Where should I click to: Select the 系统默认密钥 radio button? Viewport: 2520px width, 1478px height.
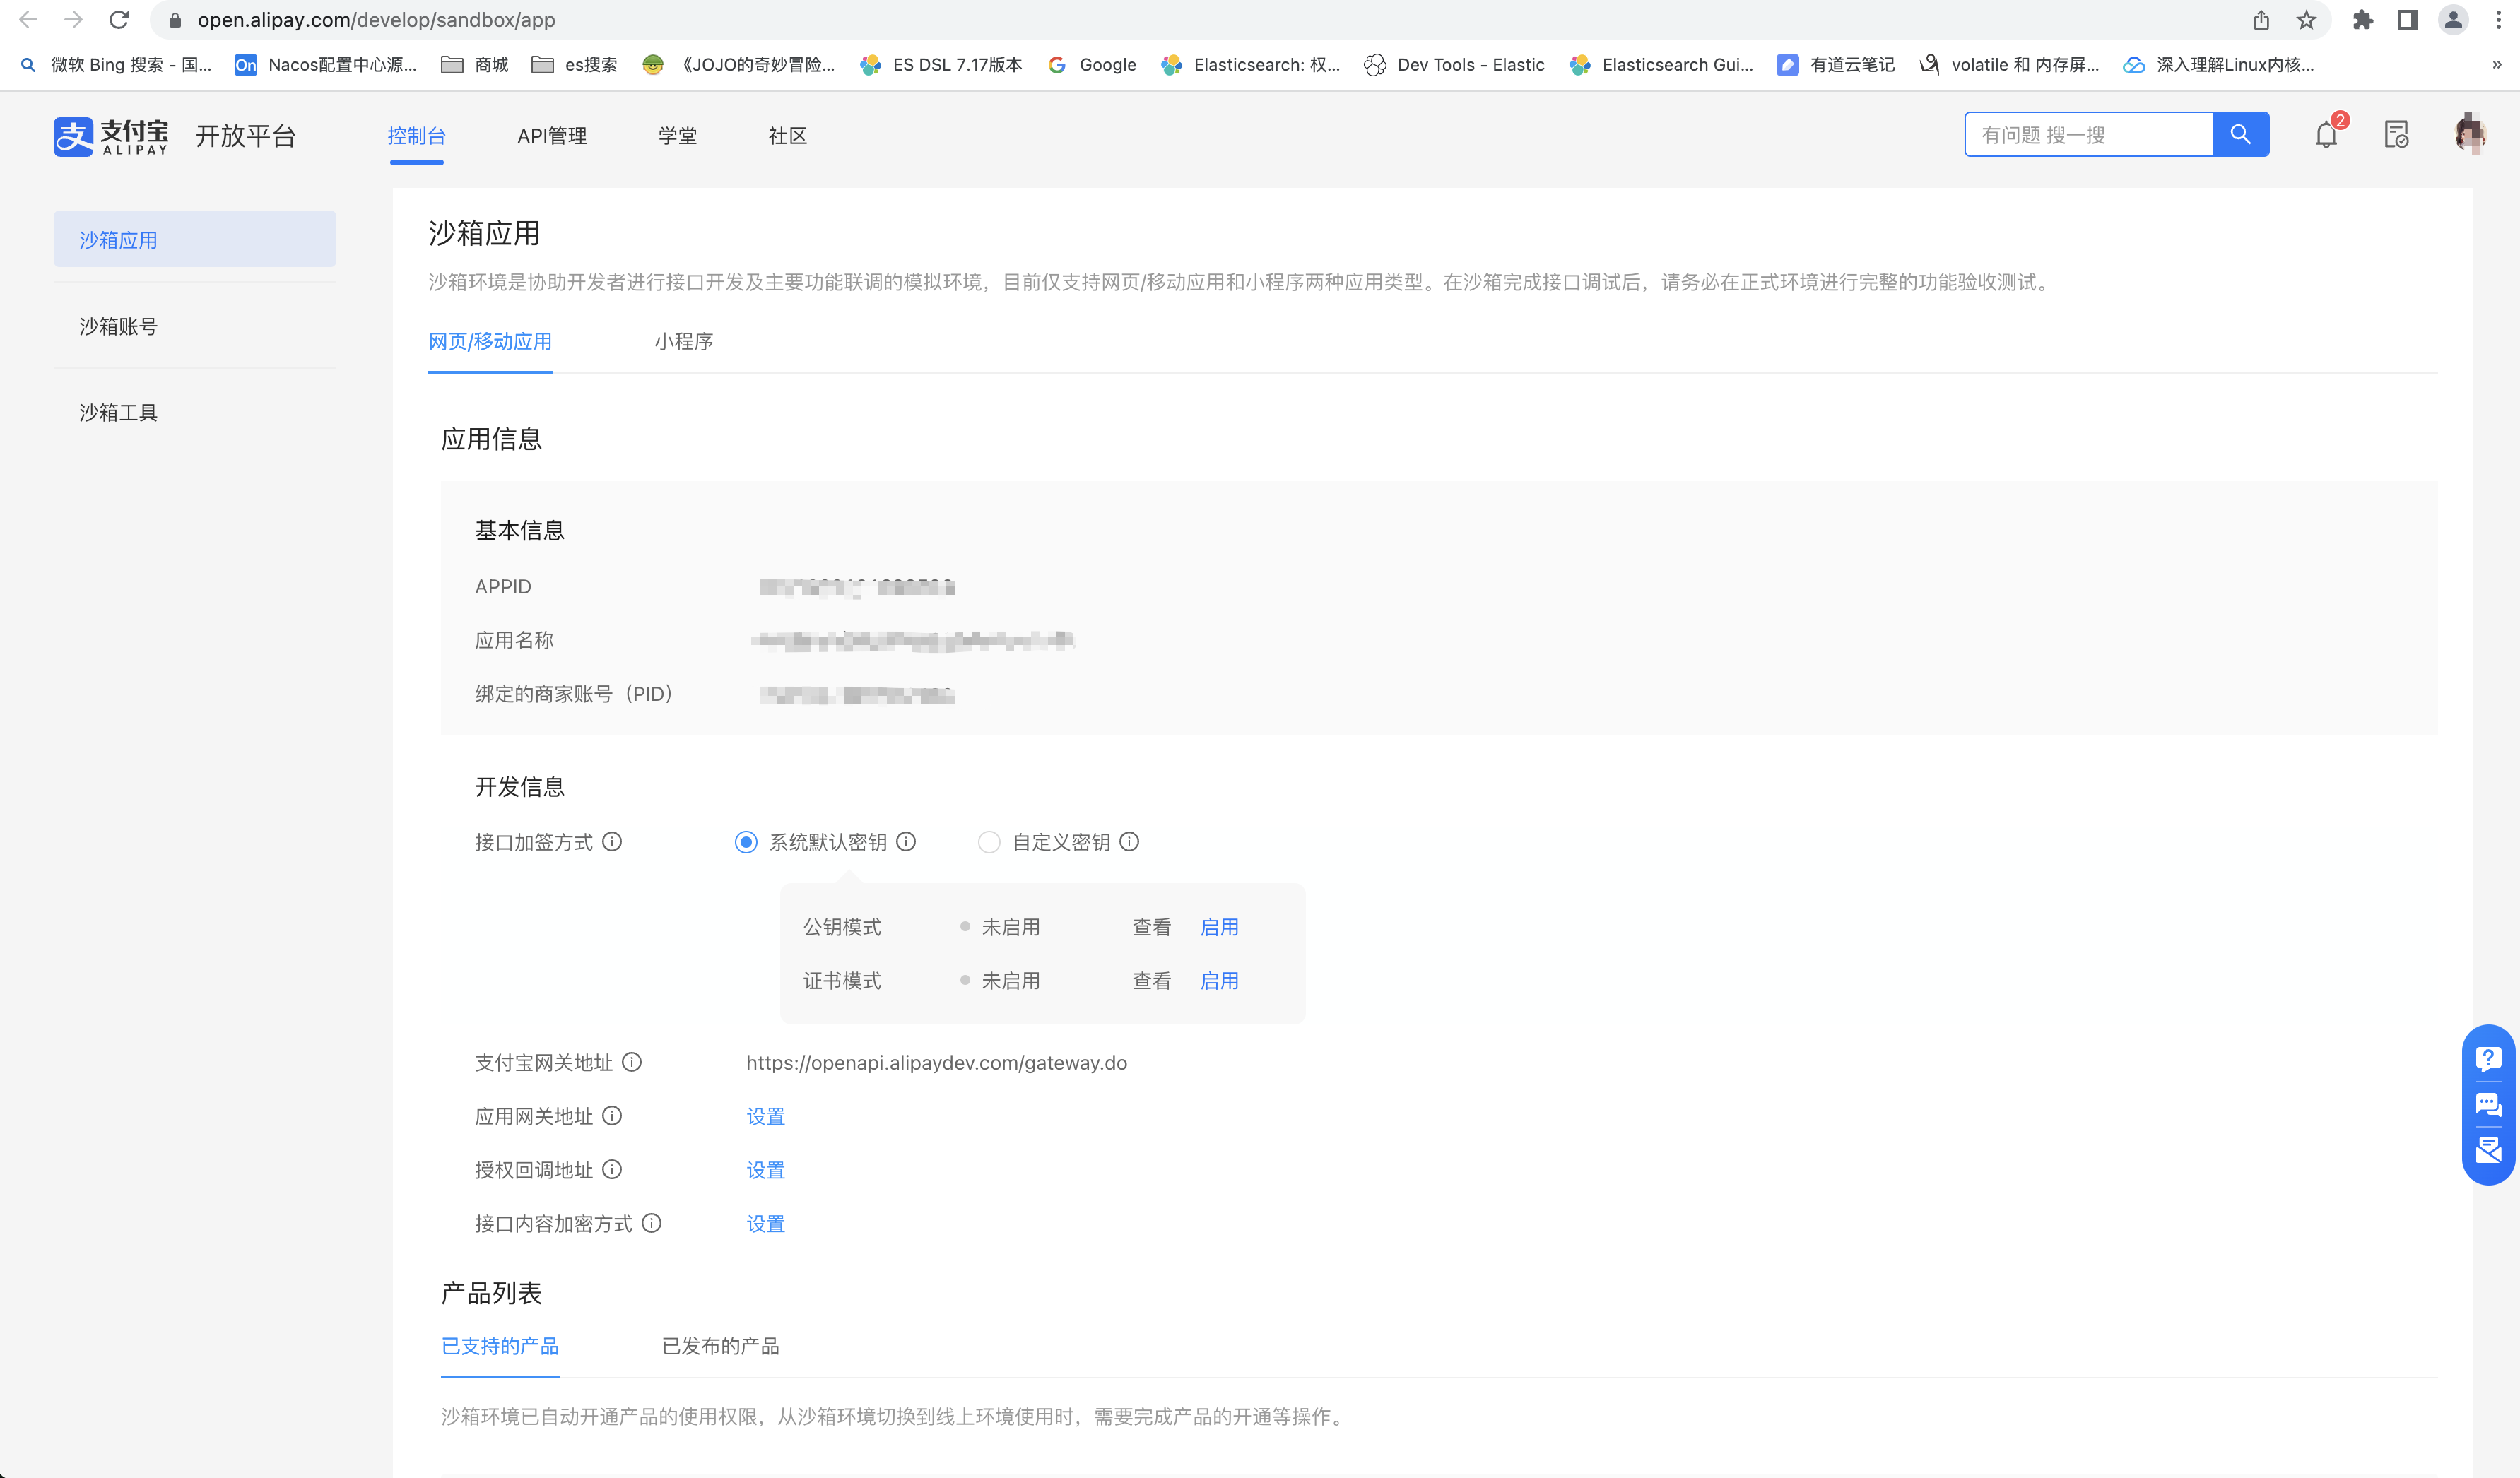pos(746,842)
